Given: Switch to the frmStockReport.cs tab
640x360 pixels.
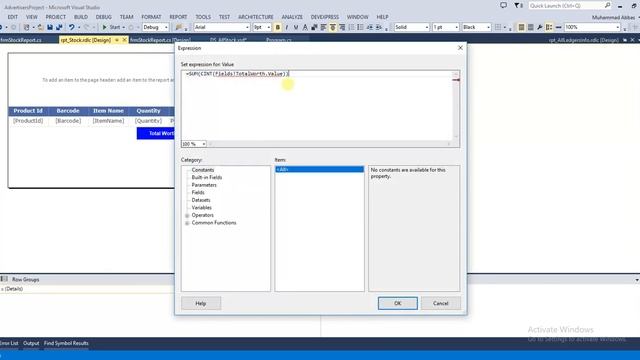Looking at the screenshot, I should tap(21, 40).
